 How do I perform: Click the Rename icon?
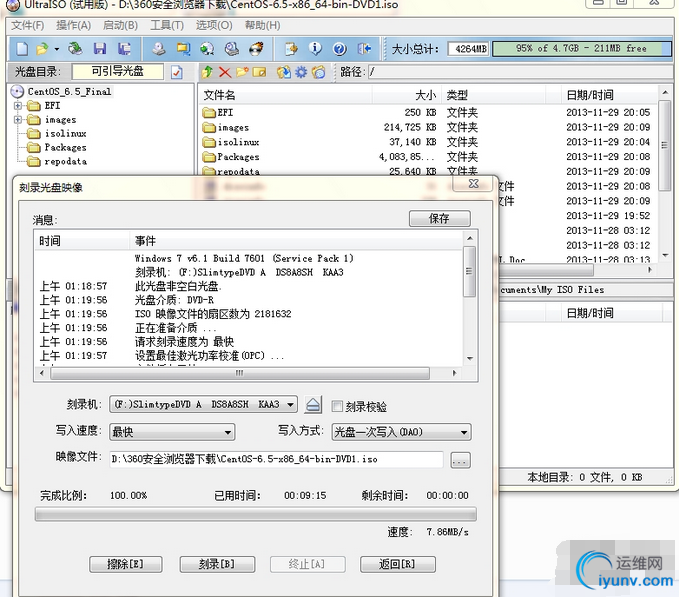coord(259,72)
